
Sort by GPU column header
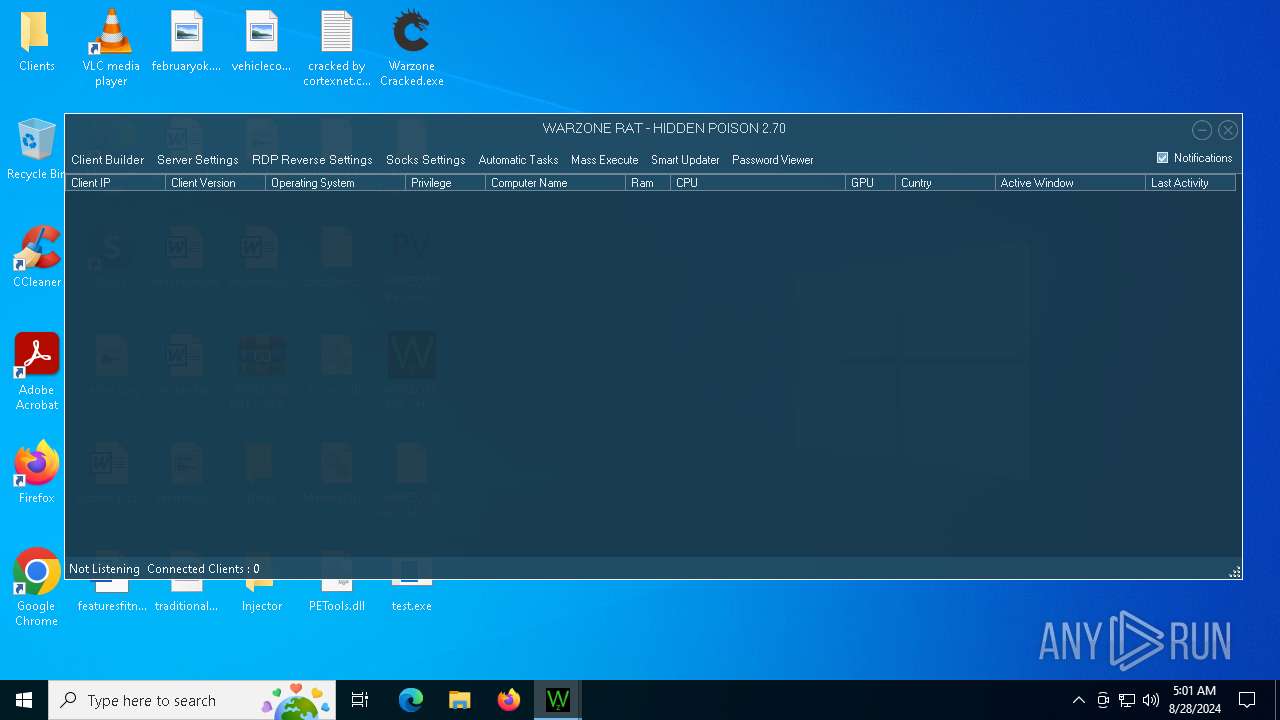871,183
